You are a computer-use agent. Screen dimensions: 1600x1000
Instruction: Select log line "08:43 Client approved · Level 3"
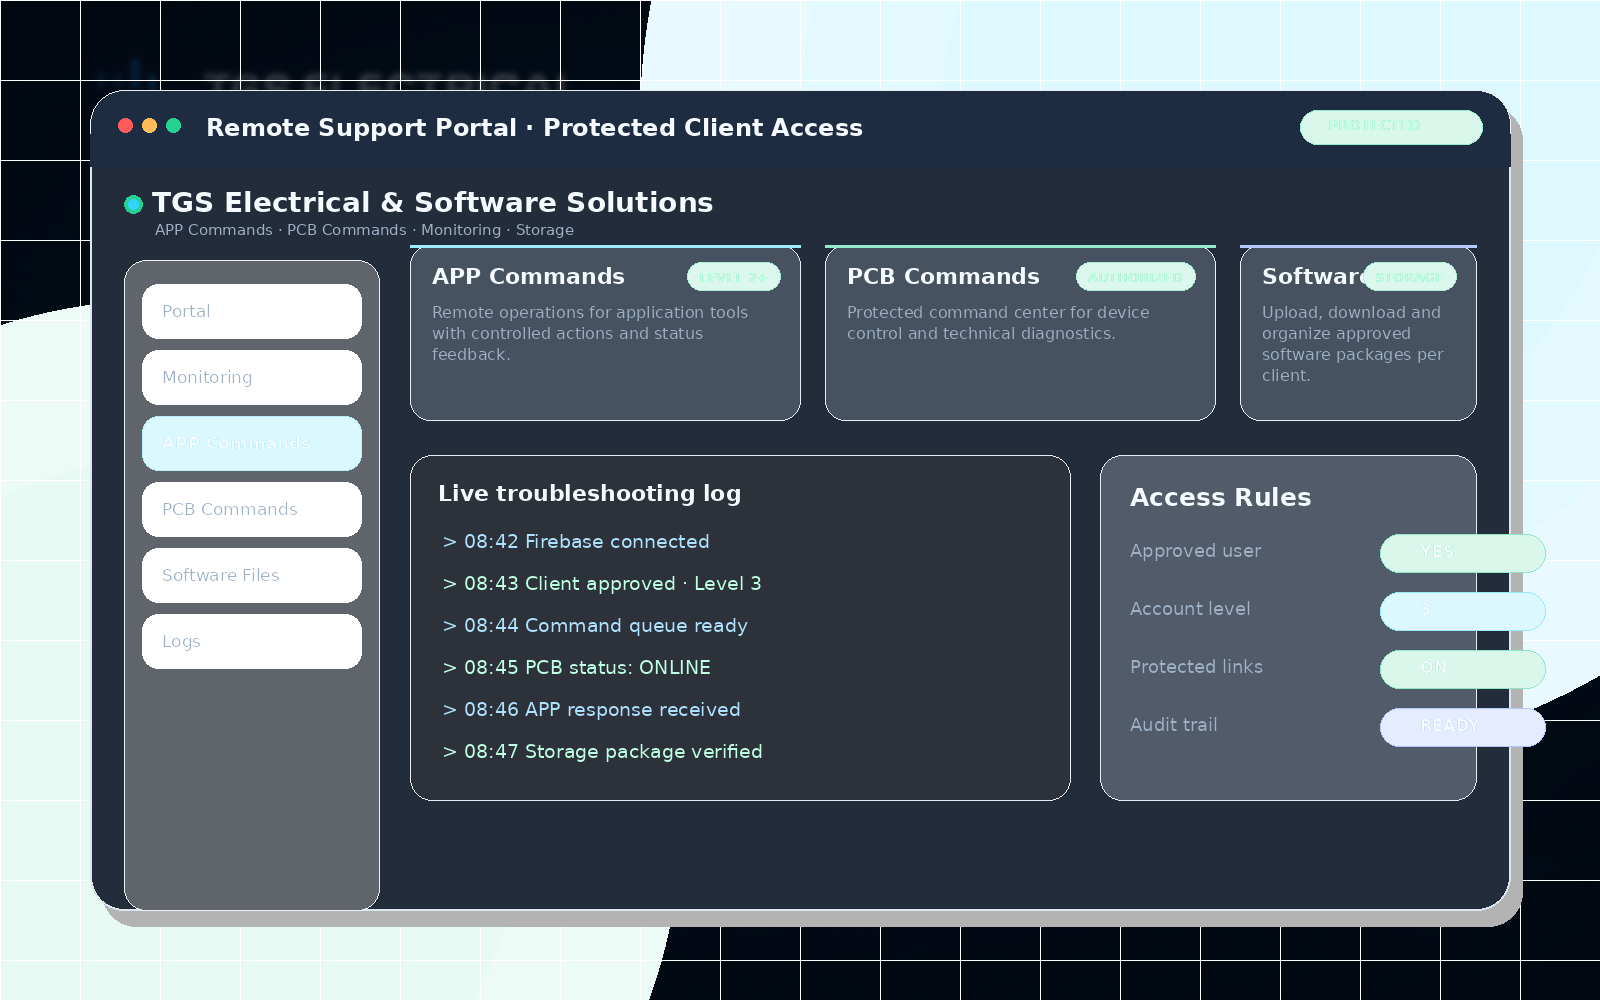click(x=602, y=583)
